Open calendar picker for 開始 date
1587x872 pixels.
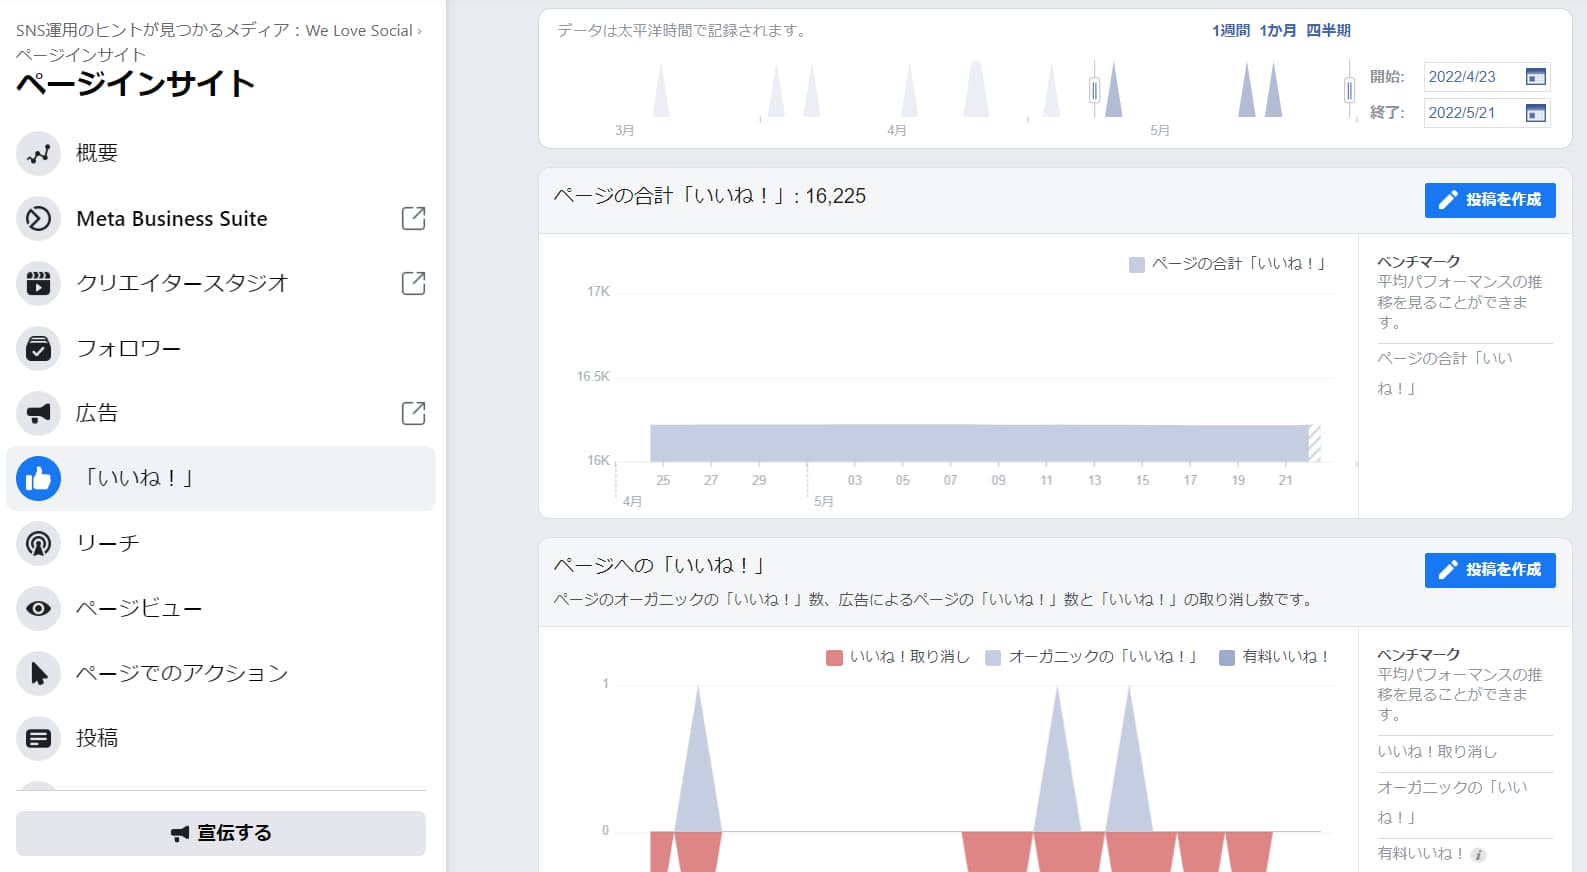(1536, 77)
